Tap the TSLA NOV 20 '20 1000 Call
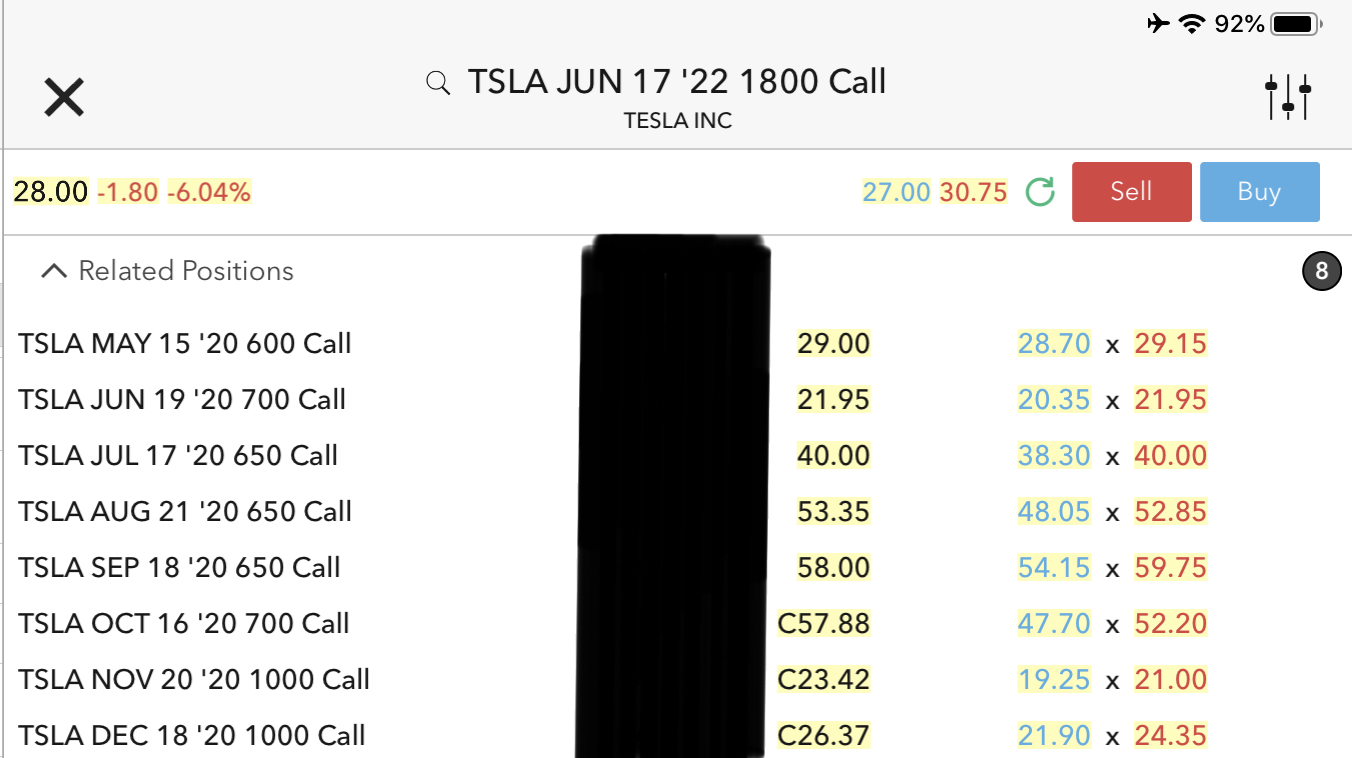 [194, 680]
